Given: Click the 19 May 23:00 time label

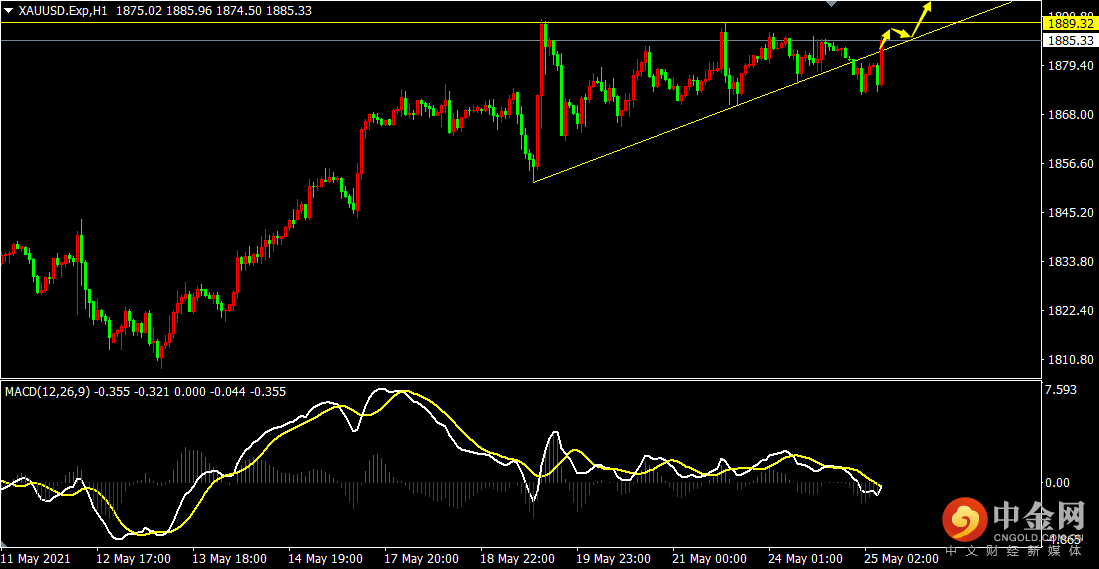Looking at the screenshot, I should pyautogui.click(x=612, y=558).
